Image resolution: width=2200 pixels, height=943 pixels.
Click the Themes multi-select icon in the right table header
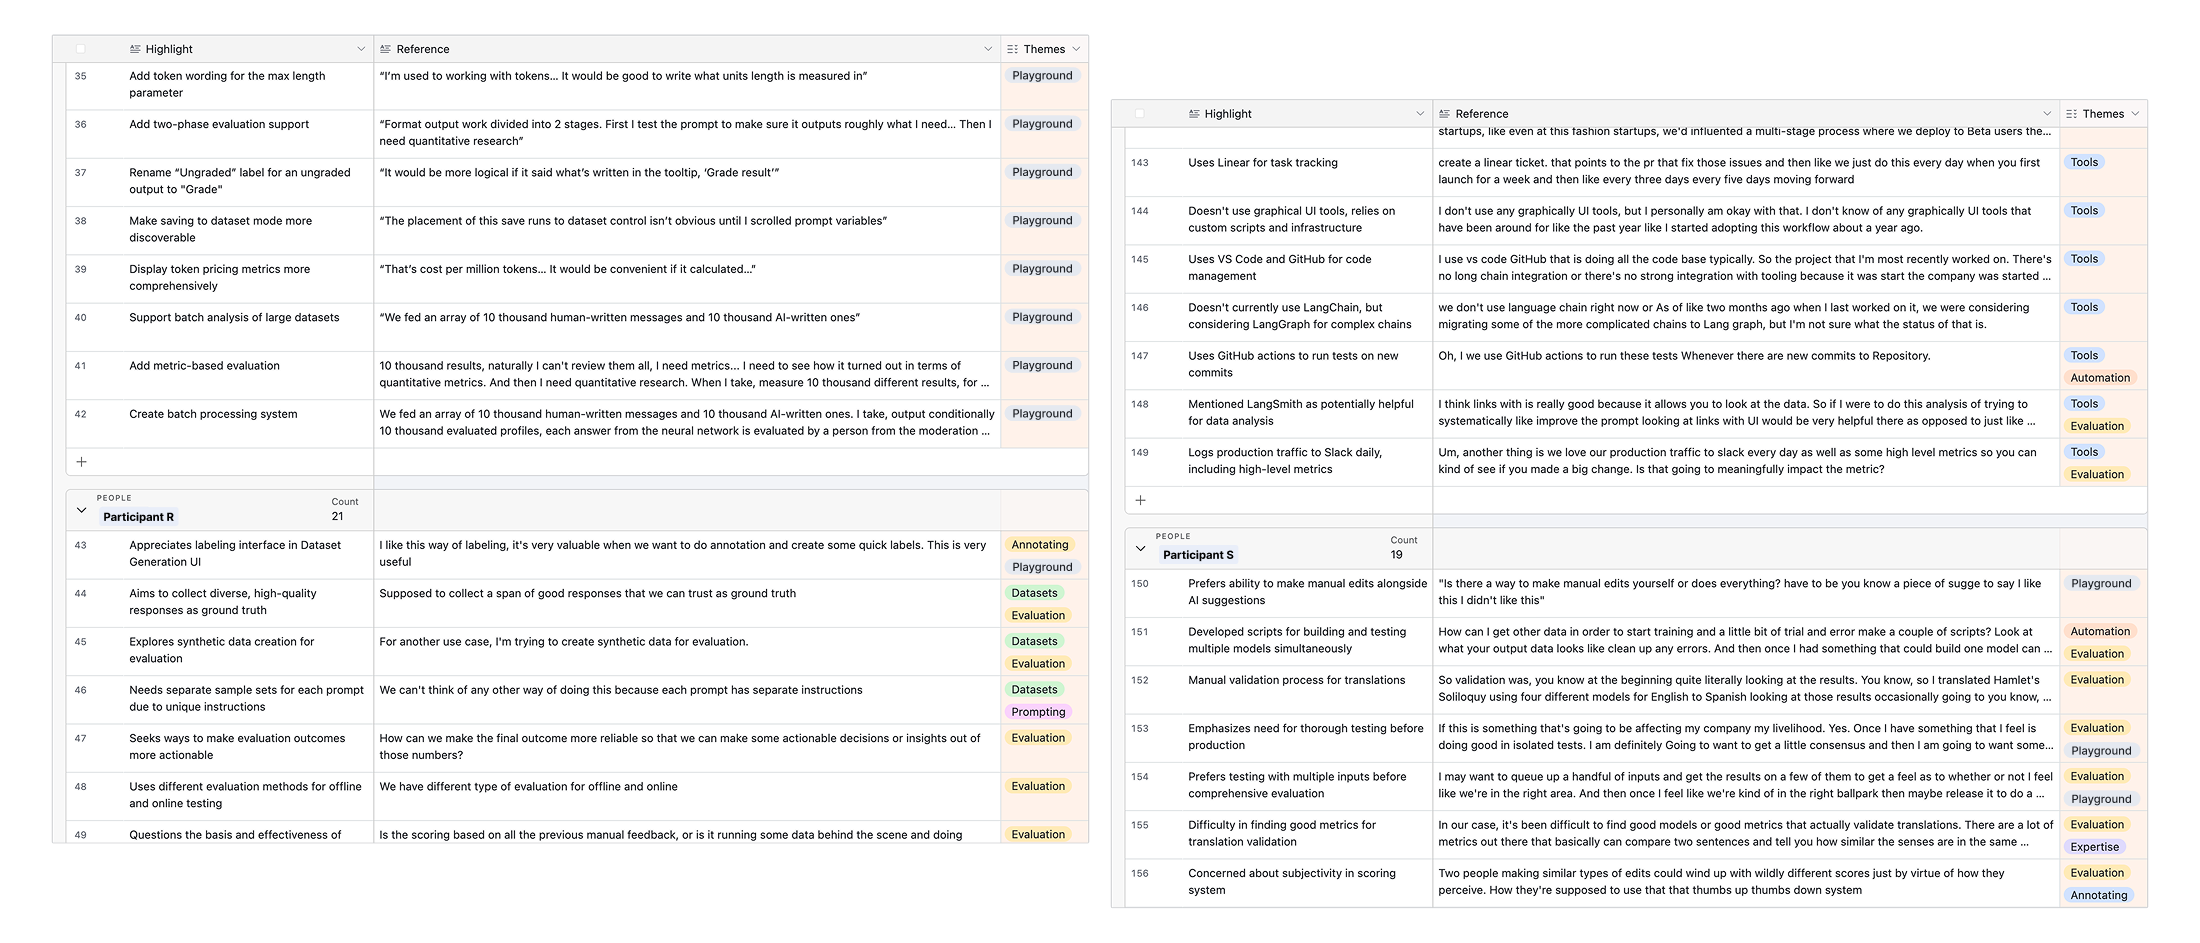click(x=2071, y=114)
